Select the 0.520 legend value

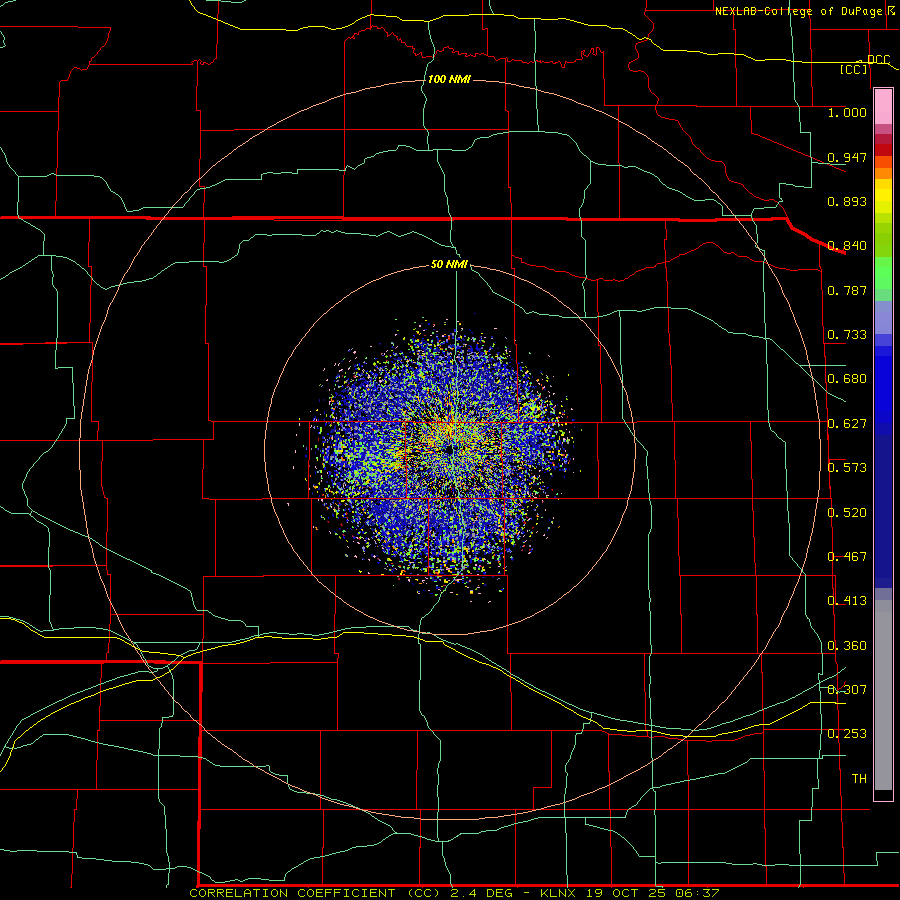coord(847,513)
